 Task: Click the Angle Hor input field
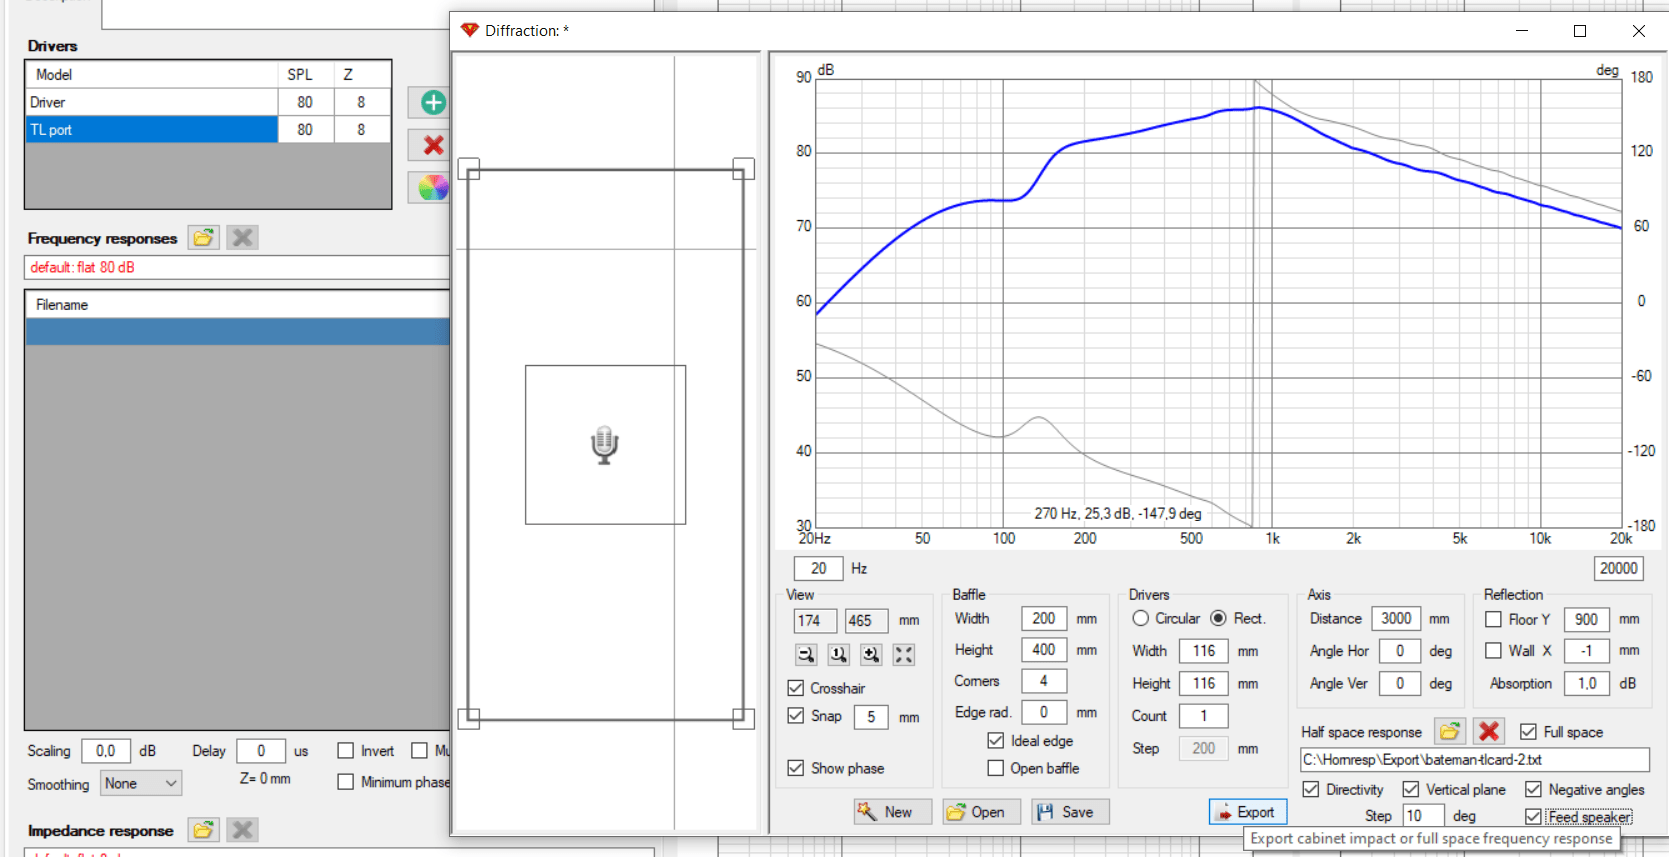(x=1400, y=650)
